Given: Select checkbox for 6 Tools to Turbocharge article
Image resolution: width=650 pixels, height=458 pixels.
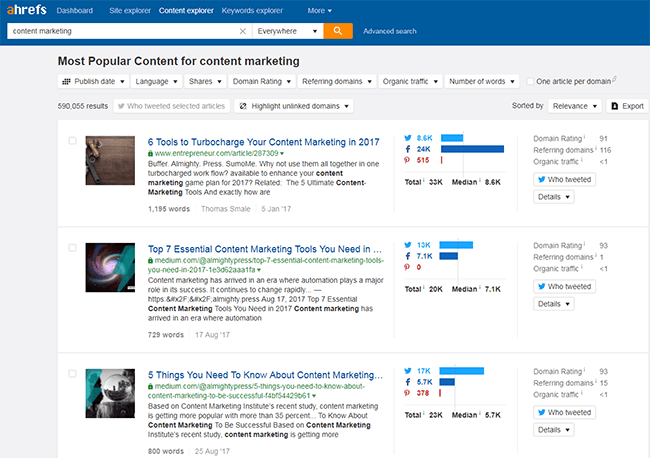Looking at the screenshot, I should pyautogui.click(x=73, y=141).
